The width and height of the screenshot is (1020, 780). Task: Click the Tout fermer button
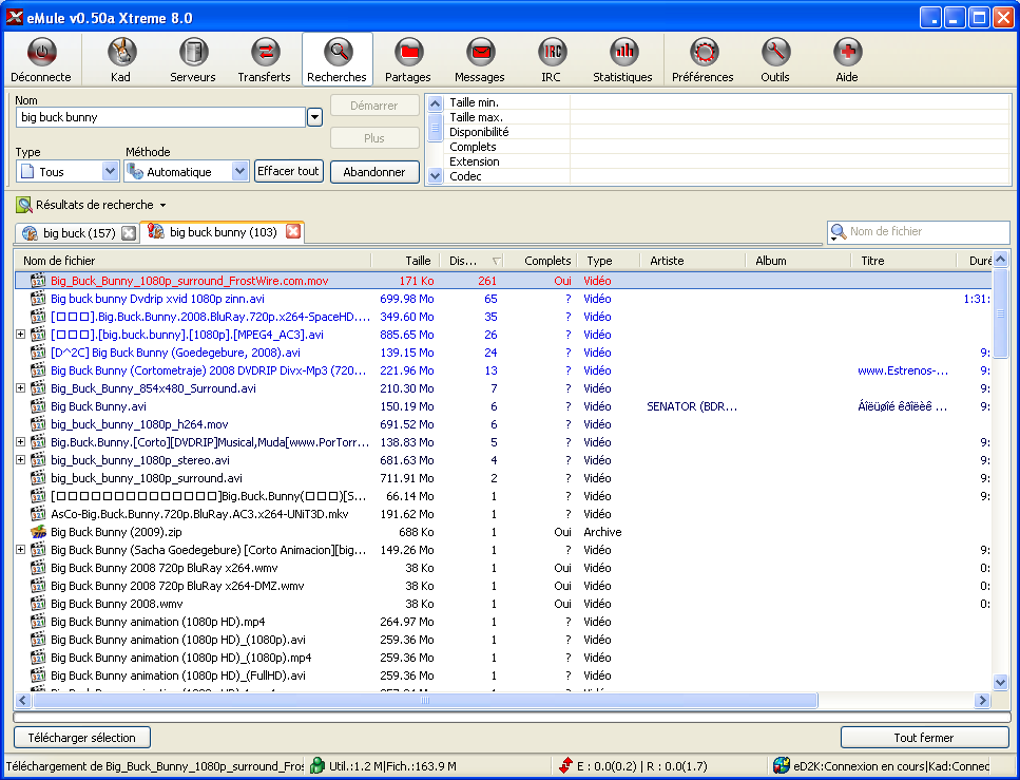924,738
